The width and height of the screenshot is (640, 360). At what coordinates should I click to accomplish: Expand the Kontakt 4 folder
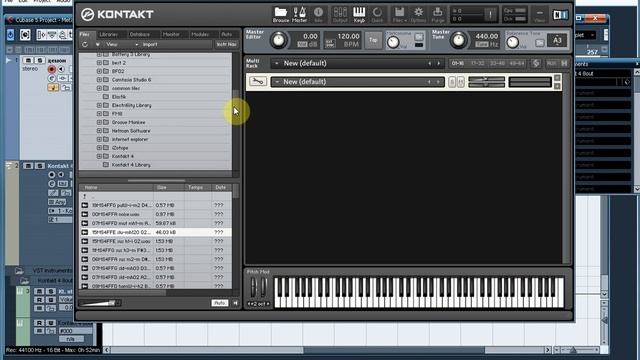coord(99,156)
